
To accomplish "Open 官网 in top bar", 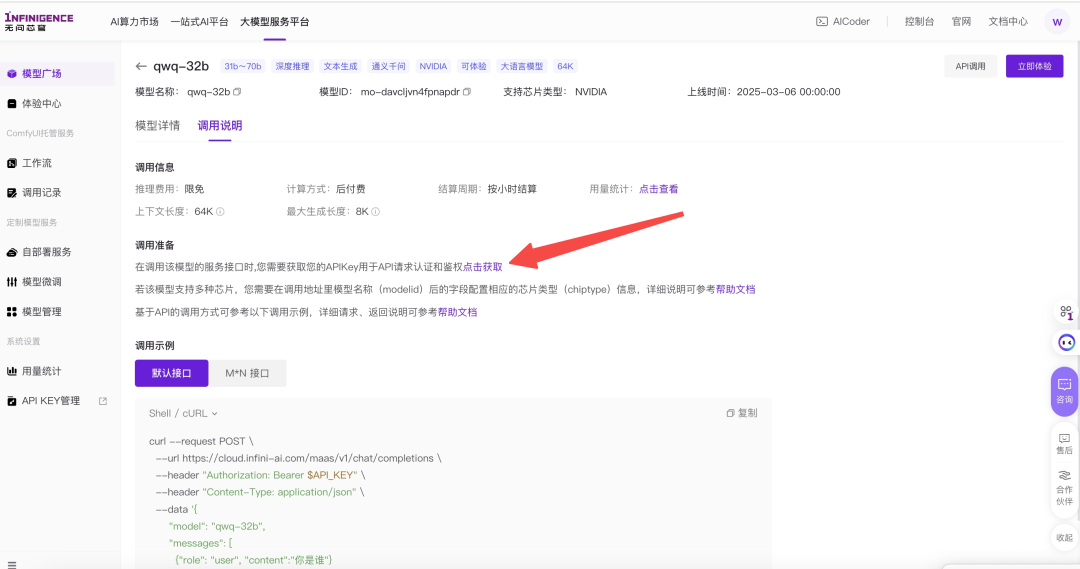I will coord(961,21).
